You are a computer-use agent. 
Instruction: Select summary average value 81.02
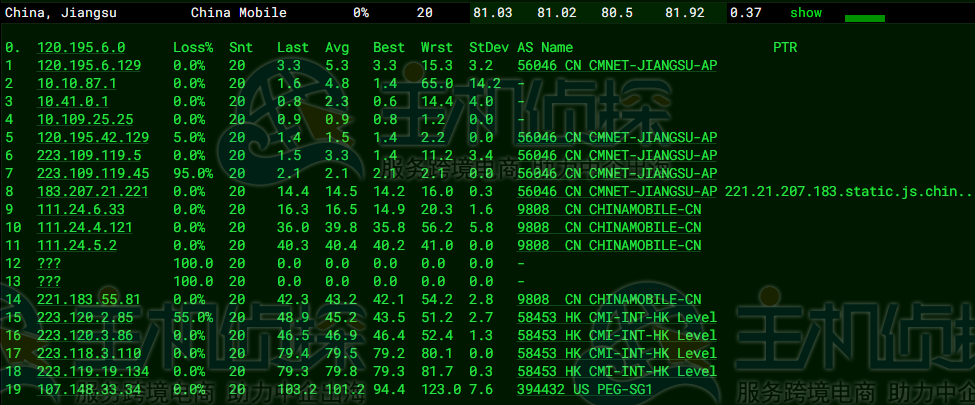(x=557, y=12)
